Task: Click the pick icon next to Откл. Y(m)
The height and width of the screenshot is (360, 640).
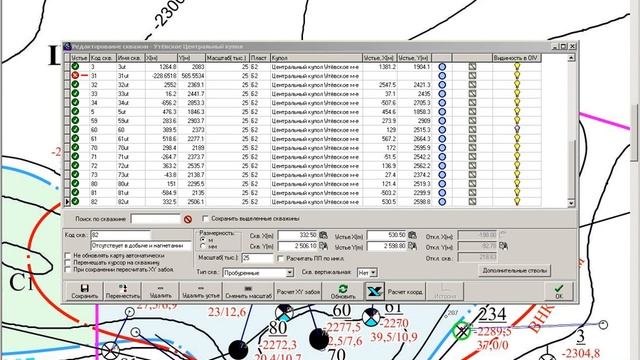Action: click(503, 246)
